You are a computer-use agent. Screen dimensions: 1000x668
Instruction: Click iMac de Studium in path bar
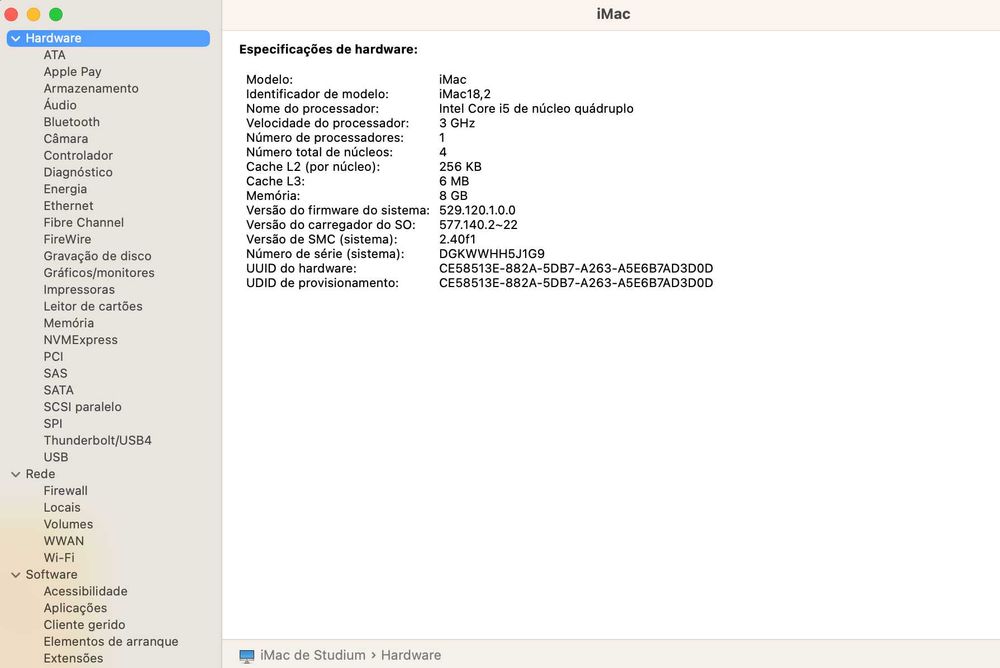tap(312, 655)
